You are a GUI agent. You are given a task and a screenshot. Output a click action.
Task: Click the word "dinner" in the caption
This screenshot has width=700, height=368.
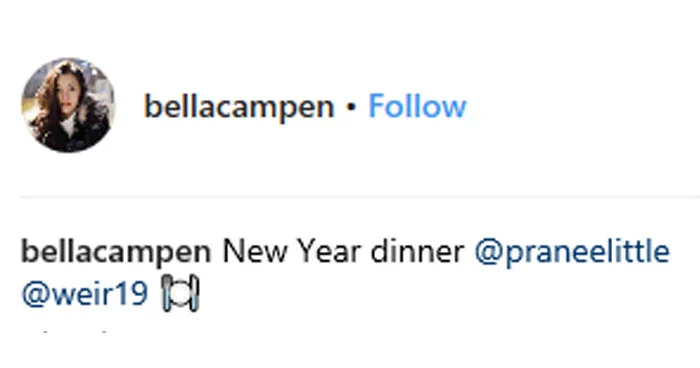[x=417, y=251]
